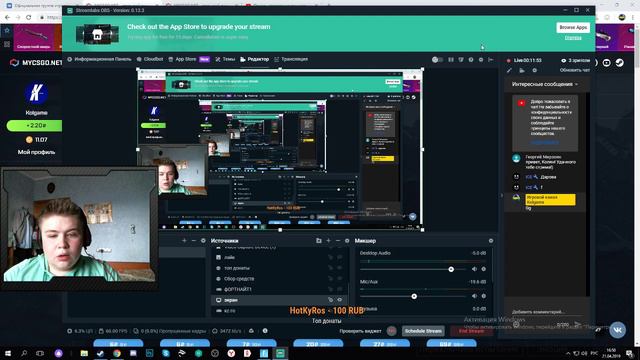640x360 pixels.
Task: Open Windows taskbar search
Action: (24, 353)
